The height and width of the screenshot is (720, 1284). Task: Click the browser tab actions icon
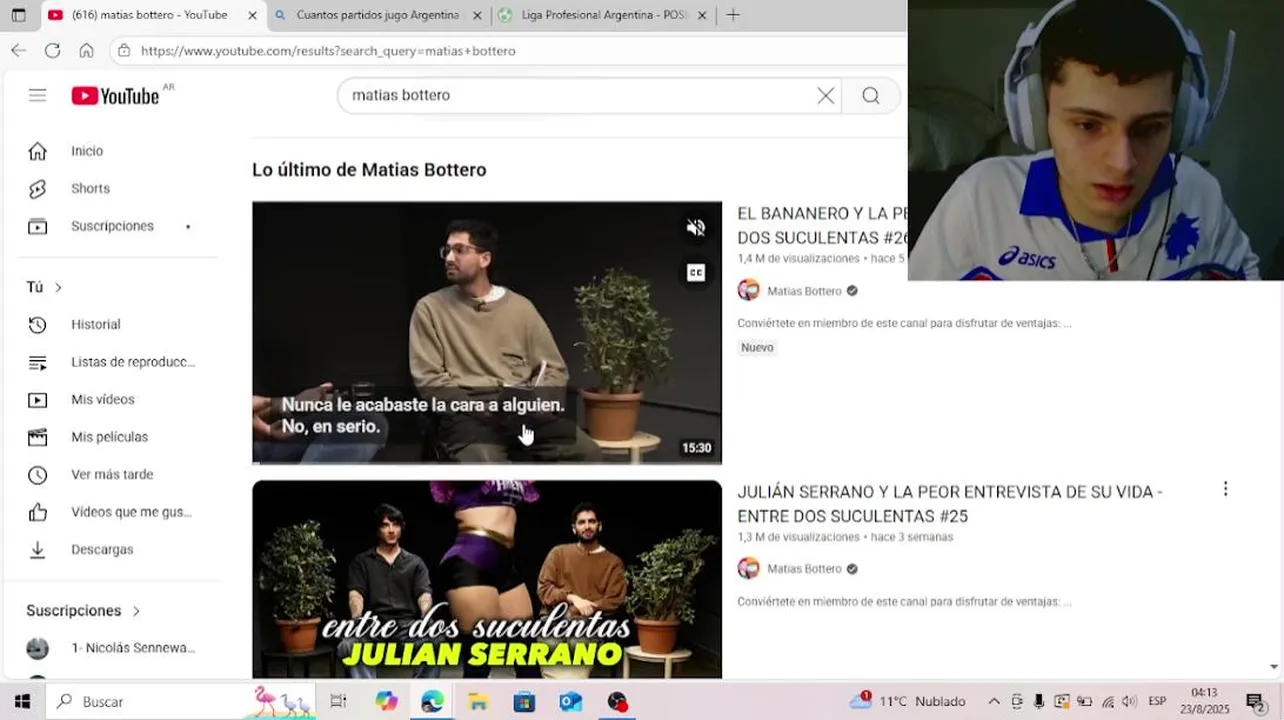[18, 15]
